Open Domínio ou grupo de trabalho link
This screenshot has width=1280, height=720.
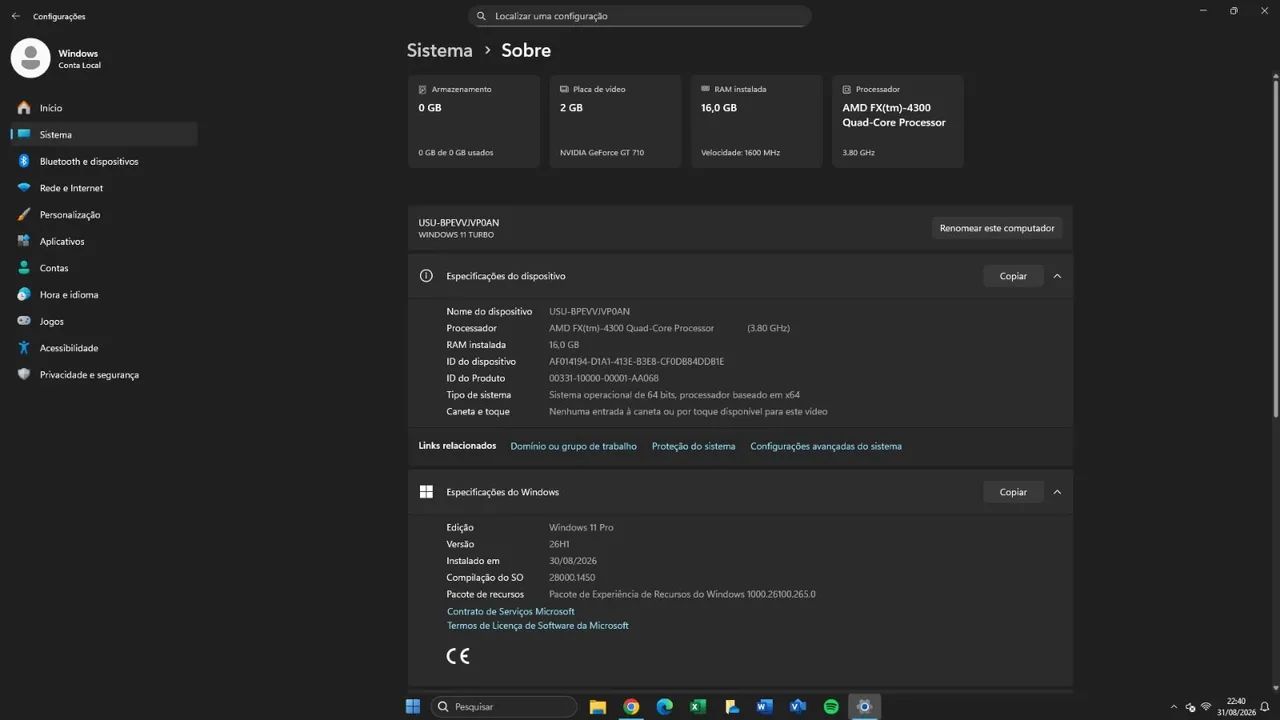pyautogui.click(x=573, y=446)
